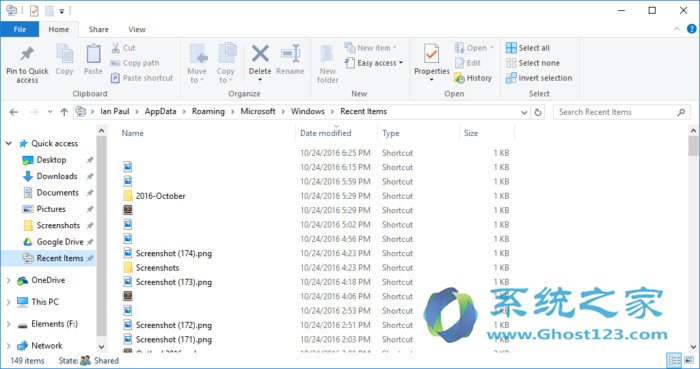Expand the Network tree node
This screenshot has height=369, width=700.
pyautogui.click(x=8, y=346)
